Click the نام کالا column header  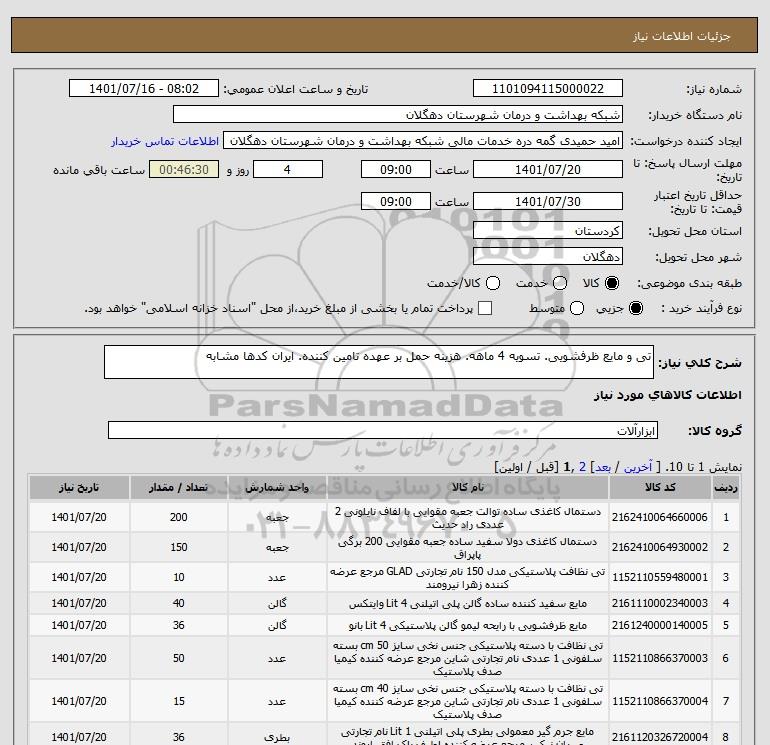[x=468, y=488]
